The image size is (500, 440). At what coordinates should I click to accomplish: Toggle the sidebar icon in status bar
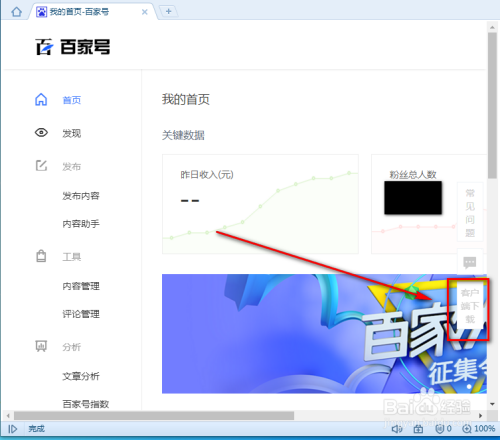pyautogui.click(x=12, y=429)
